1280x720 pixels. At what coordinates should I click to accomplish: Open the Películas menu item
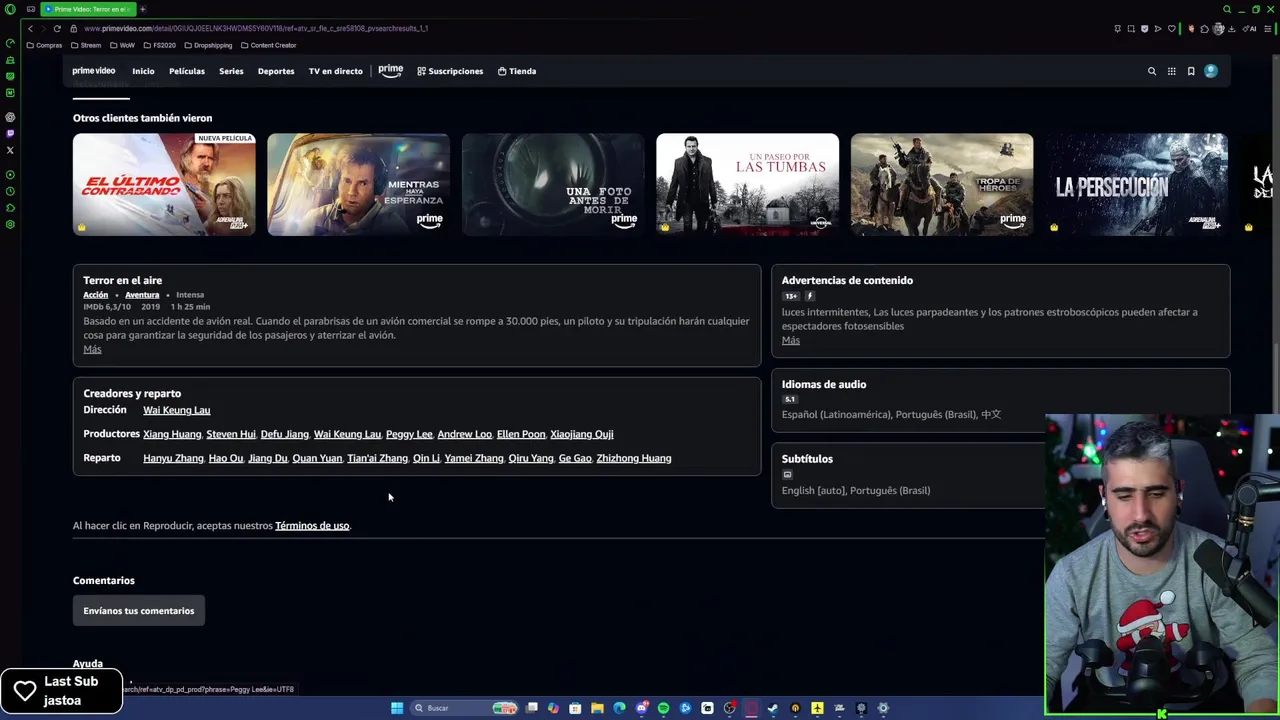(x=187, y=71)
